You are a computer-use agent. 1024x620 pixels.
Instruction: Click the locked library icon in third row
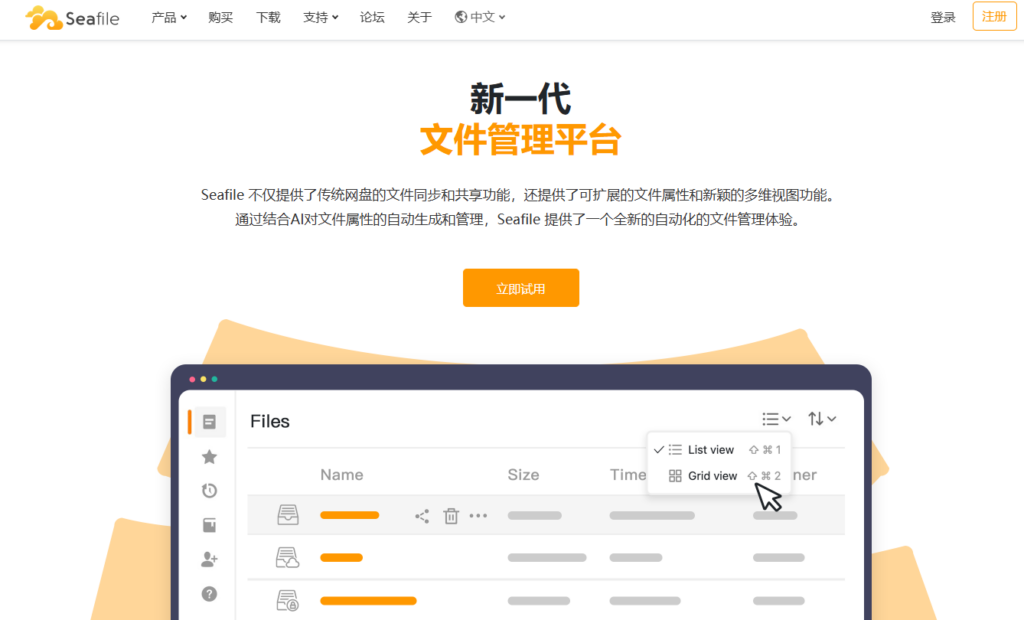[x=287, y=600]
